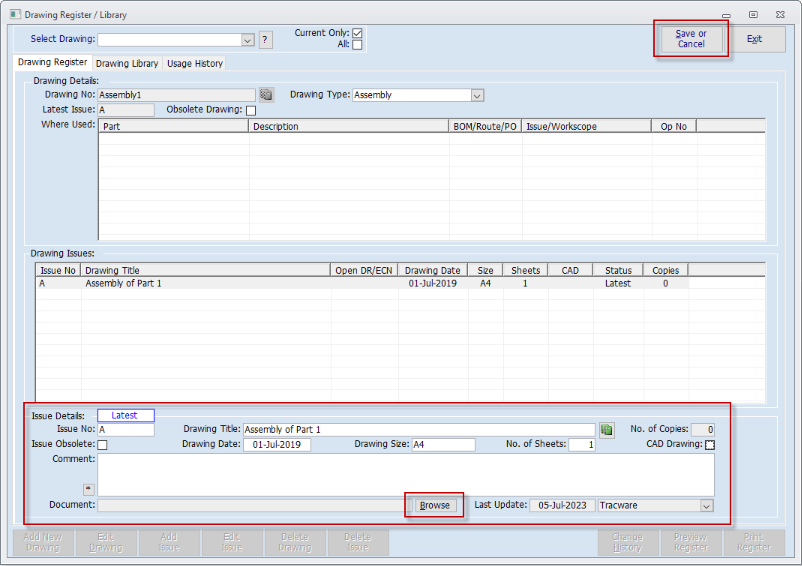Click the Save or Cancel button
Screen dimensions: 802x566
pos(691,39)
